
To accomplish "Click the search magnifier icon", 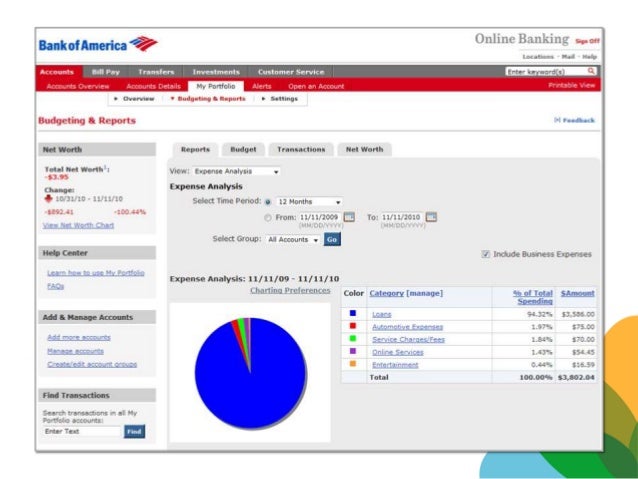I will pyautogui.click(x=591, y=71).
